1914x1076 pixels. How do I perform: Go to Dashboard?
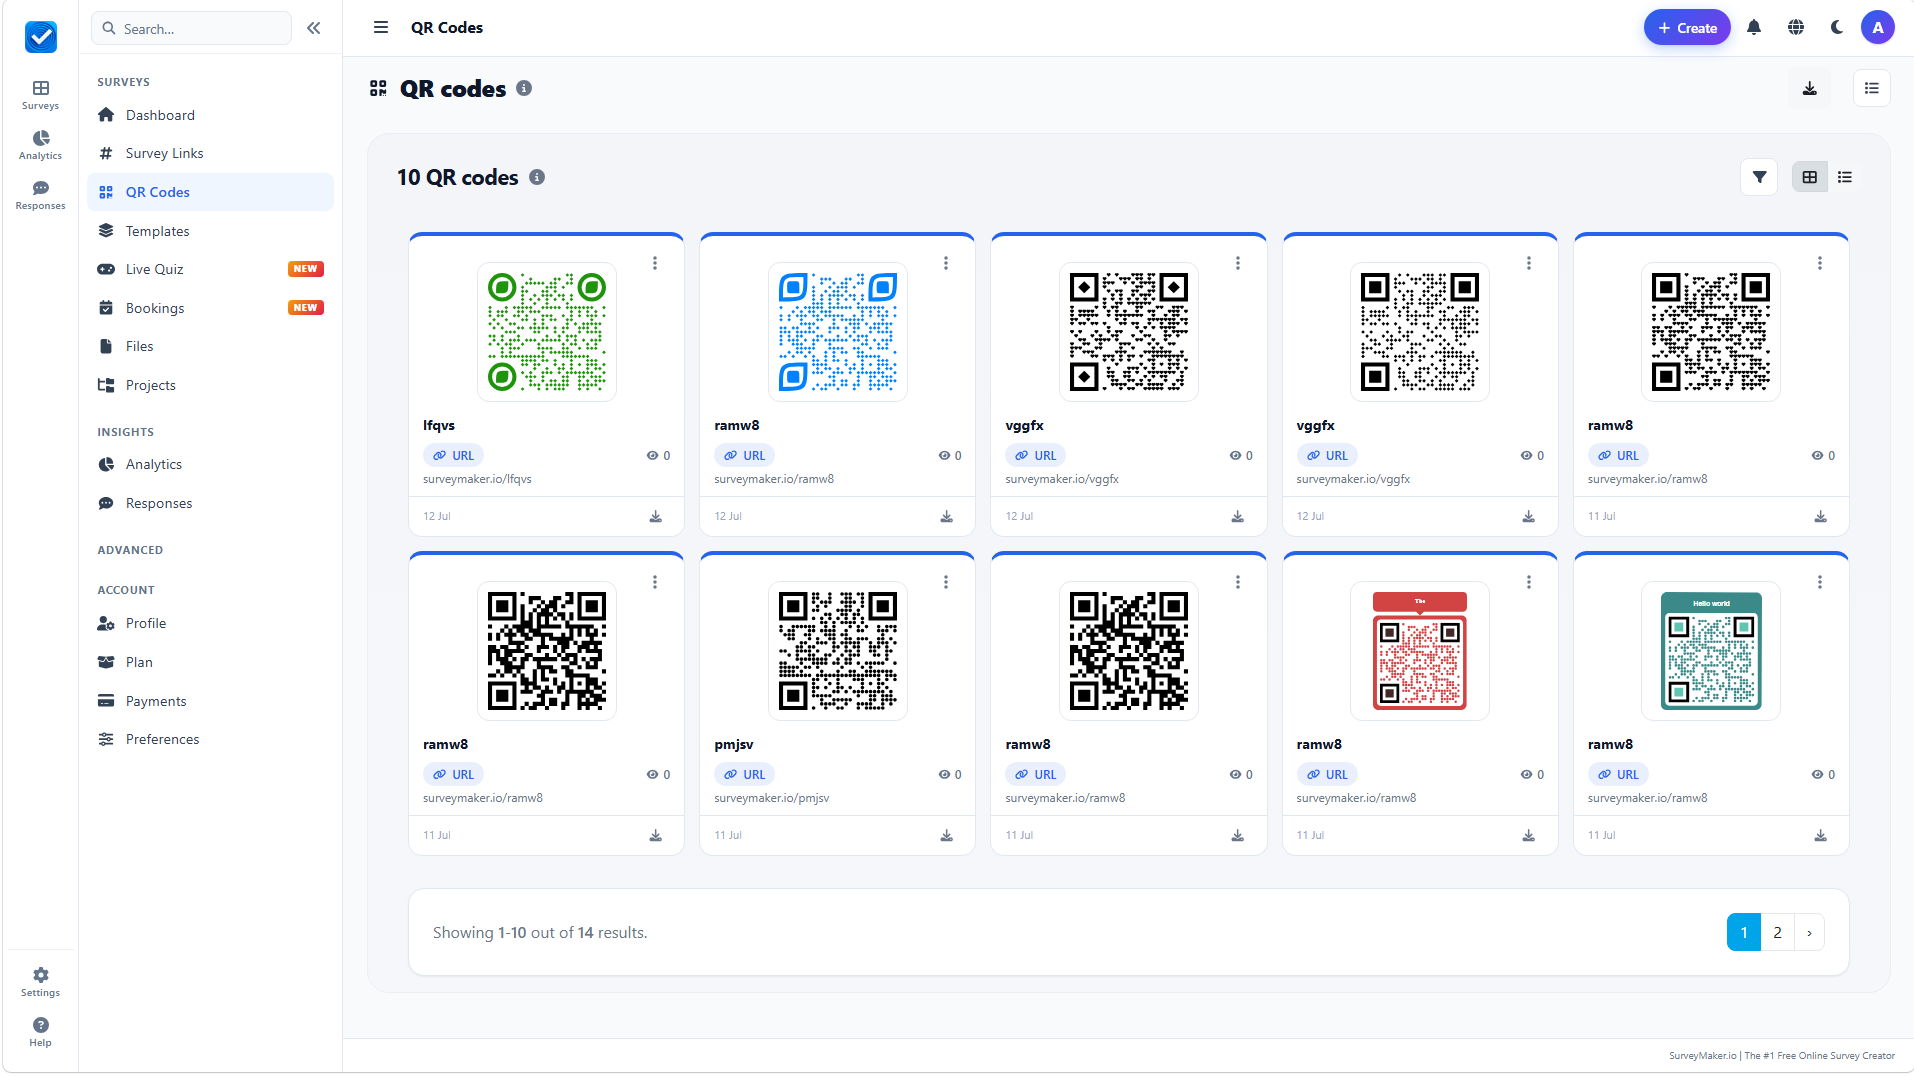[x=210, y=115]
